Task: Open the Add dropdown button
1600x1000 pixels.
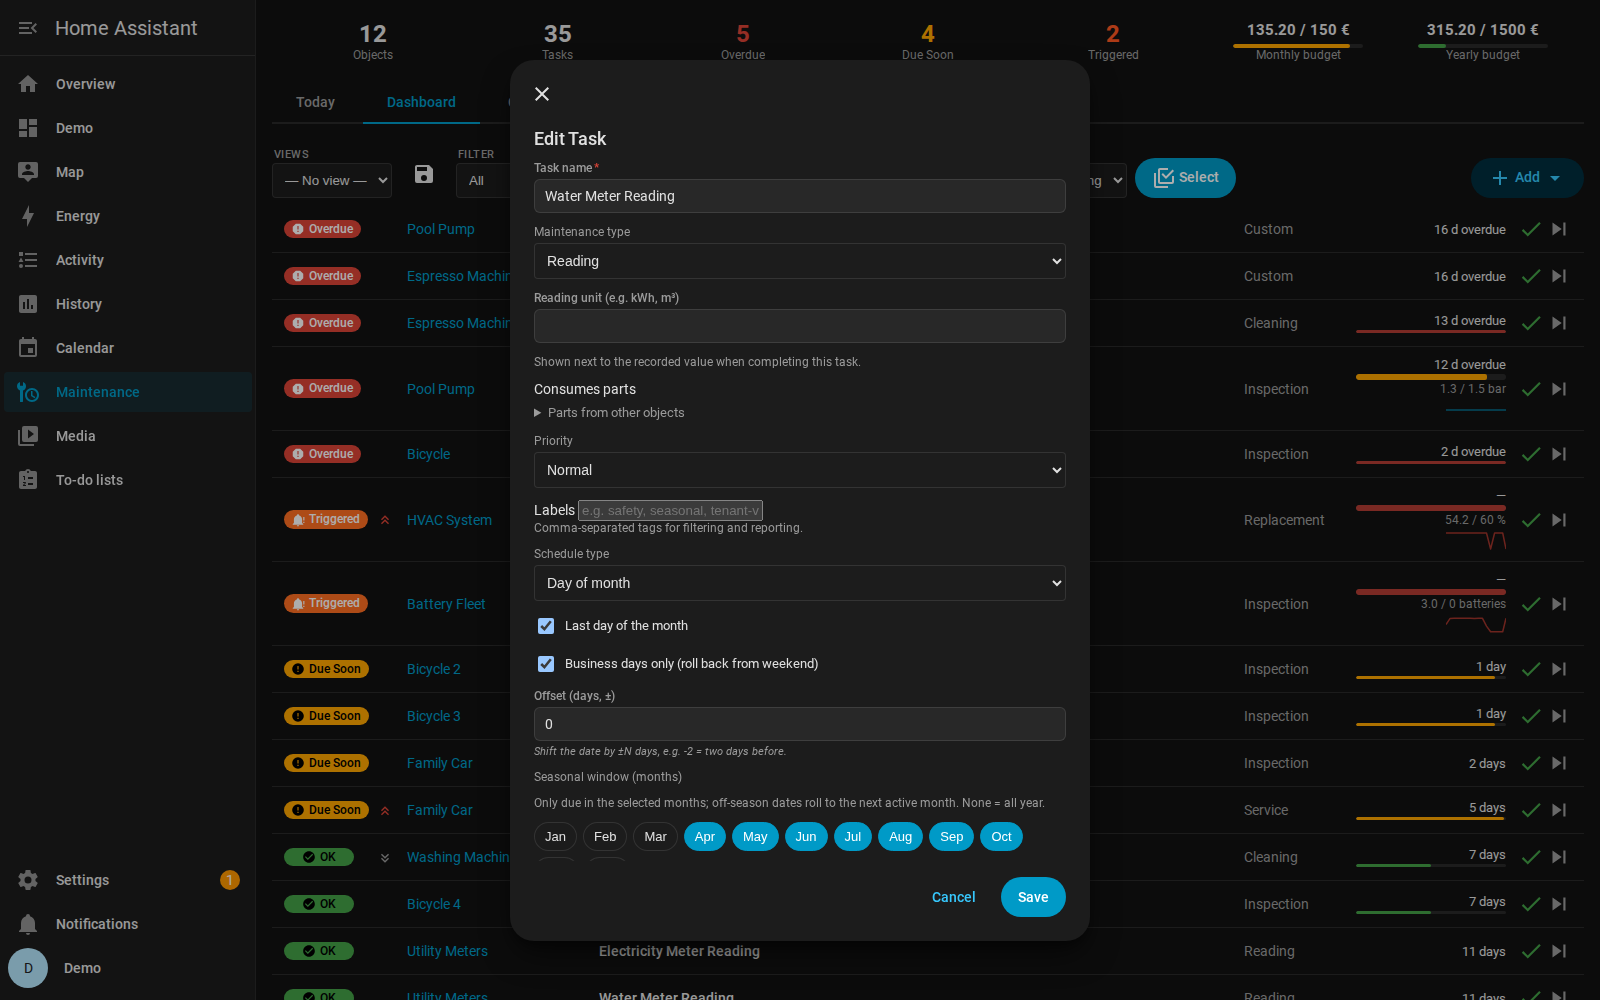Action: pos(1527,178)
